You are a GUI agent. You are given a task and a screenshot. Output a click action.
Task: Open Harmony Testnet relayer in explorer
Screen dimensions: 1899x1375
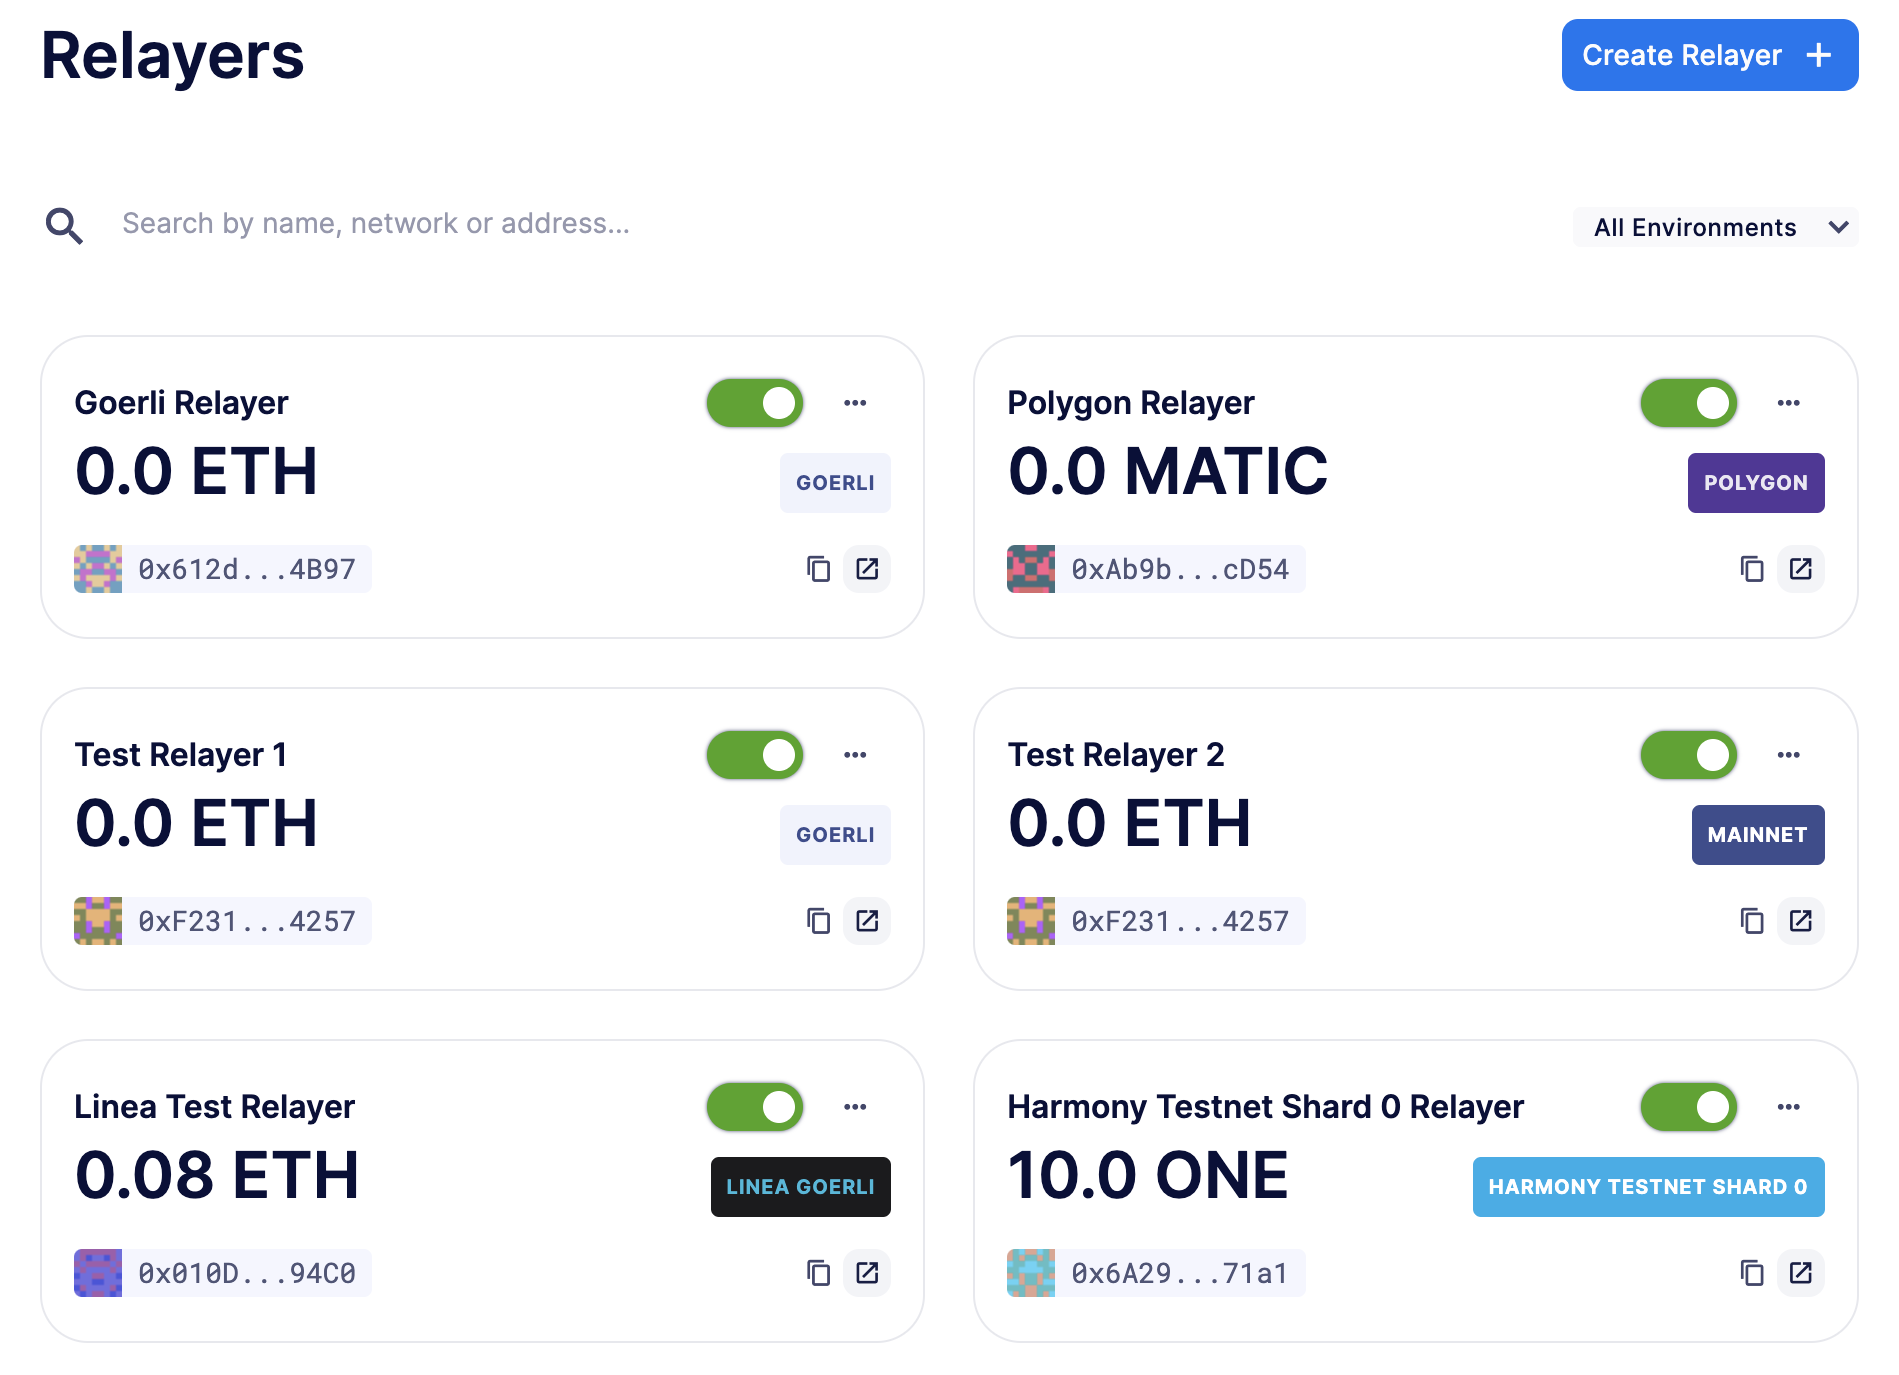tap(1800, 1273)
